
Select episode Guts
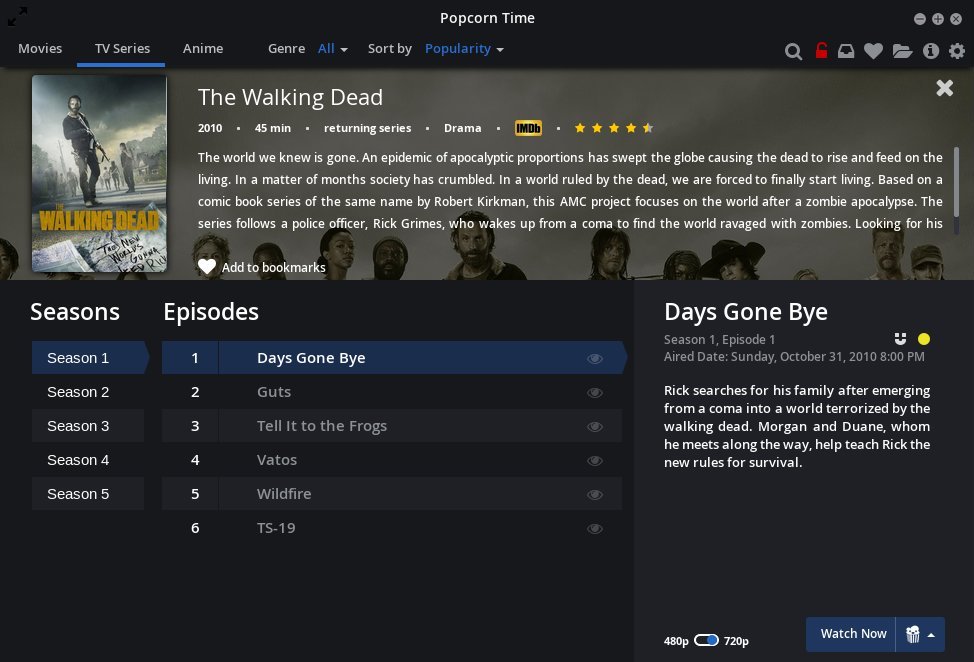tap(392, 392)
